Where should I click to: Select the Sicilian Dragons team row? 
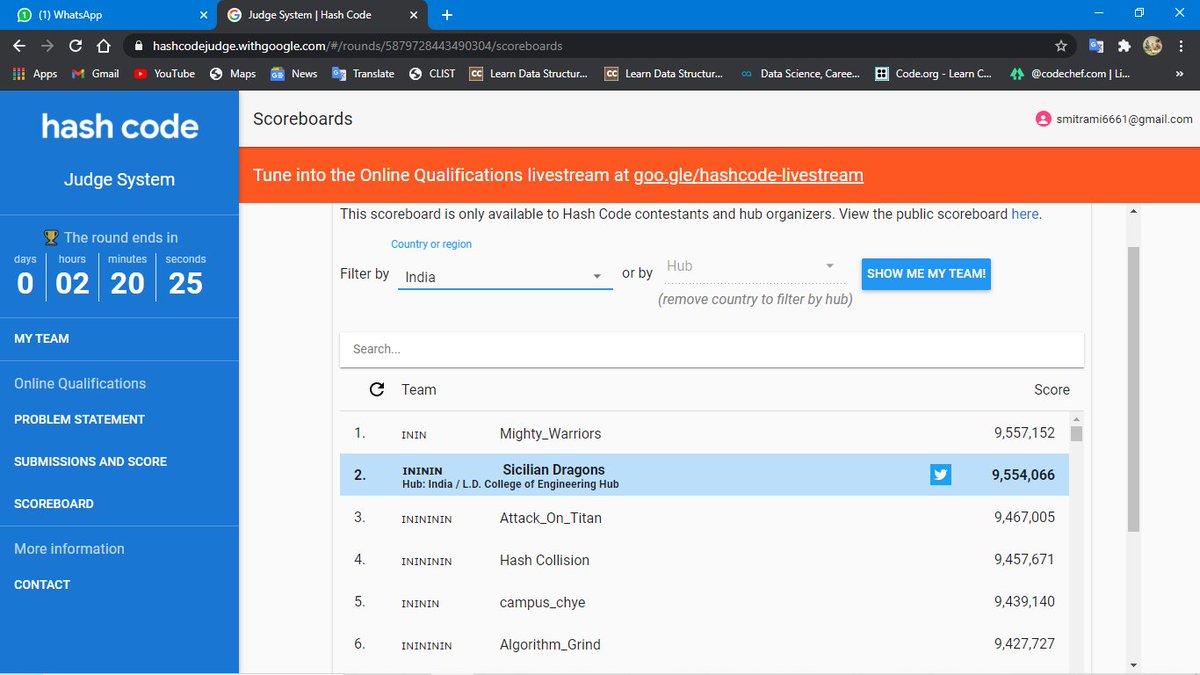tap(705, 476)
